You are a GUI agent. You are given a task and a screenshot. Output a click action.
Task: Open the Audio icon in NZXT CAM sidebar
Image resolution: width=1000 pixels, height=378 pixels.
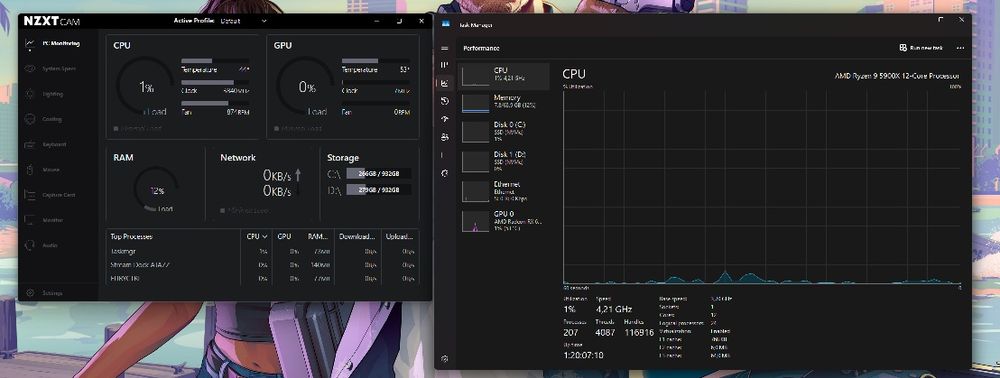pyautogui.click(x=29, y=245)
